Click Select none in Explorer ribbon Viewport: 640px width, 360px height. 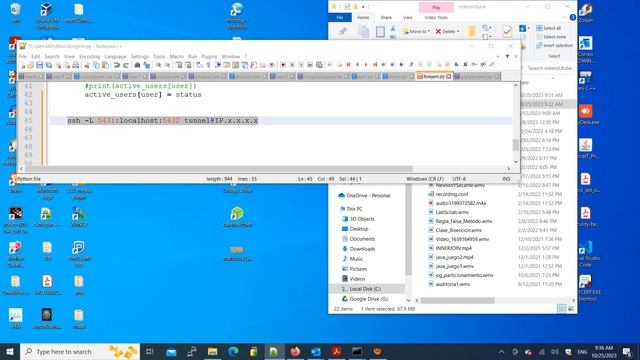(x=551, y=37)
